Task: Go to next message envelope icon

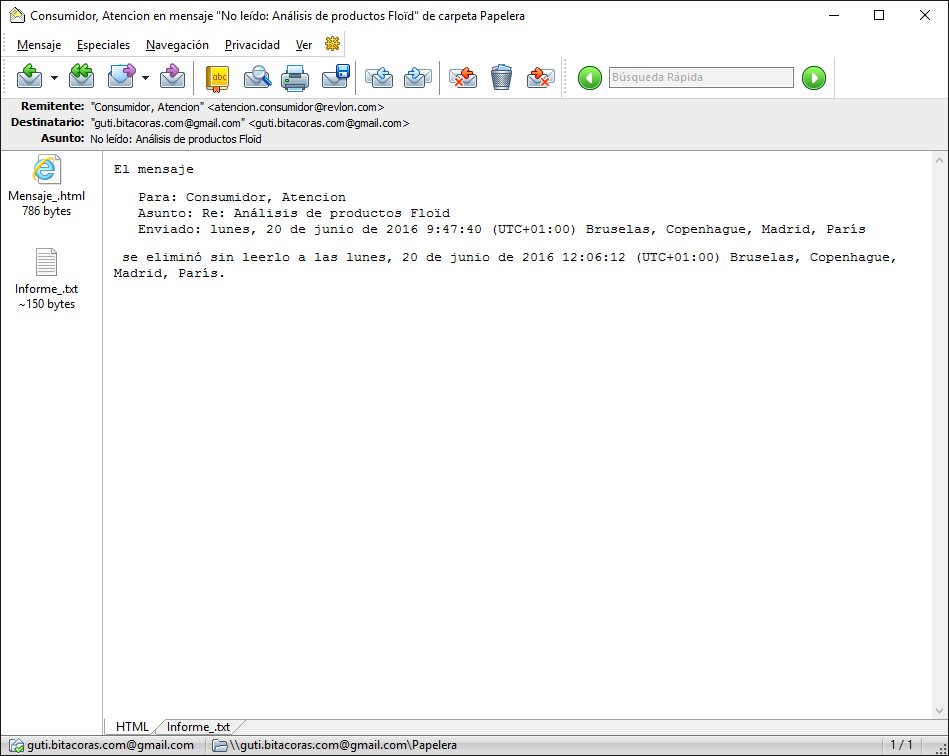Action: [418, 77]
